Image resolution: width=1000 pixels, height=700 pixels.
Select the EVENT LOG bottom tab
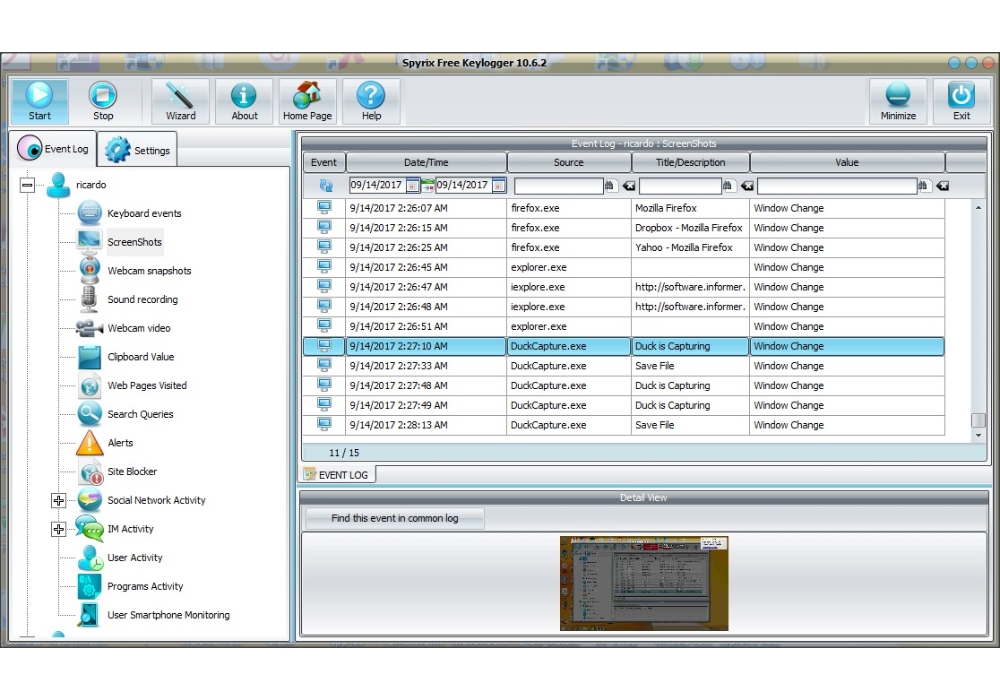(x=337, y=475)
